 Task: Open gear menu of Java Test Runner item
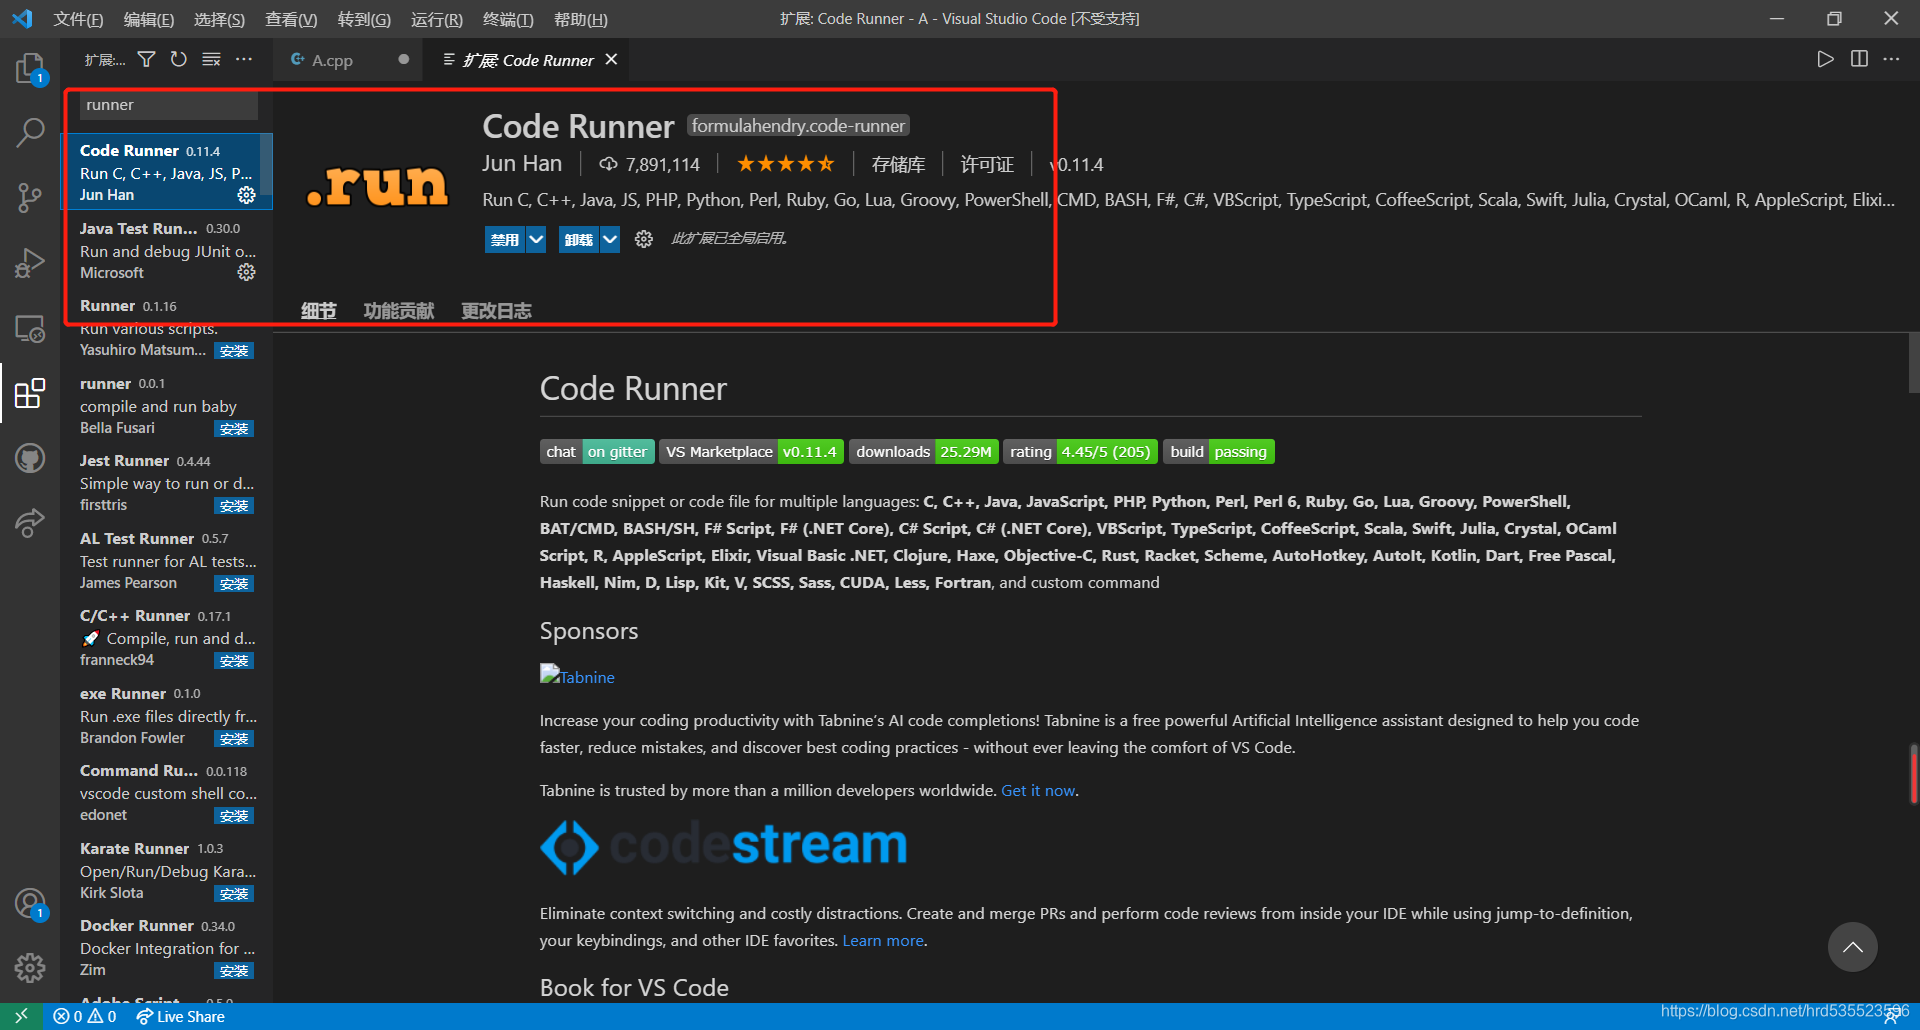(x=246, y=272)
